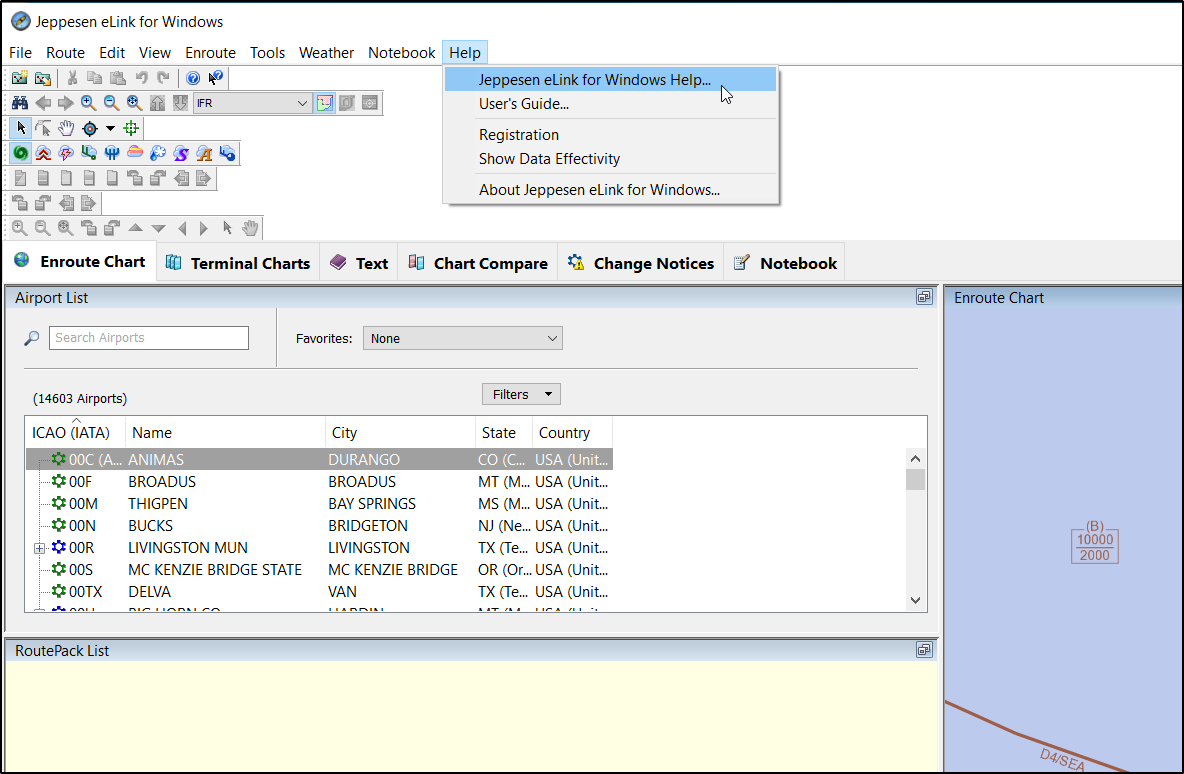Click the zoom out magnifier icon

pos(111,103)
